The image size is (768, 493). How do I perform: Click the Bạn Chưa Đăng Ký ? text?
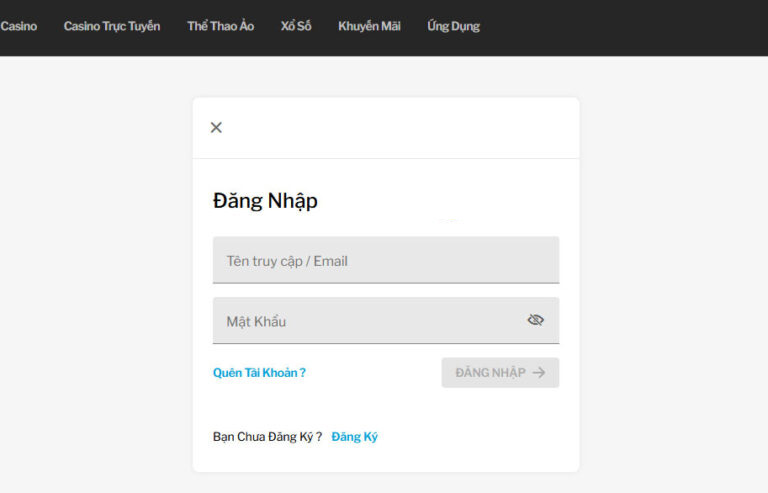[x=267, y=437]
